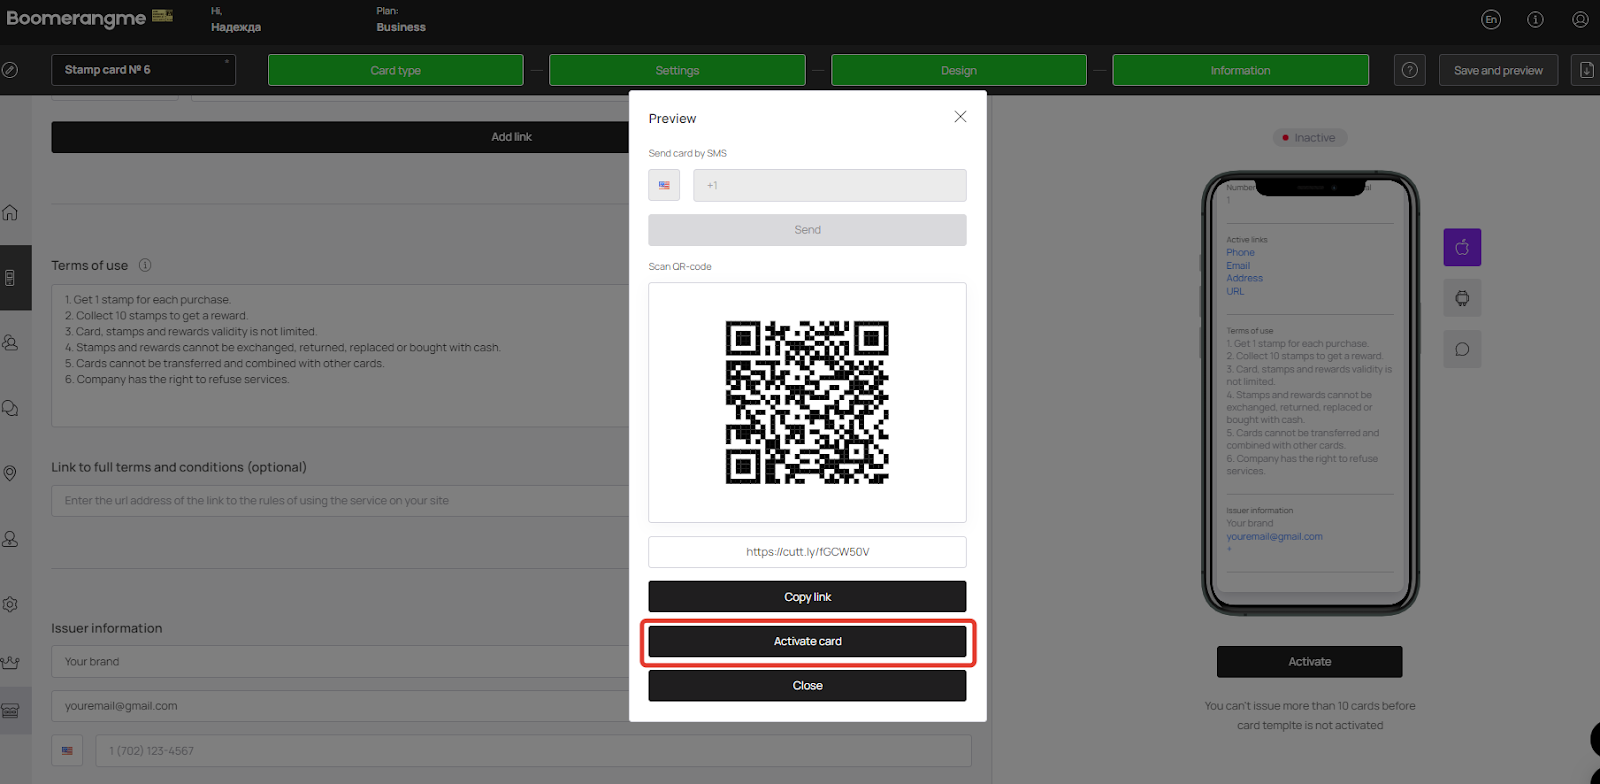Open the chat bubbles sidebar icon
Viewport: 1600px width, 784px height.
10,408
